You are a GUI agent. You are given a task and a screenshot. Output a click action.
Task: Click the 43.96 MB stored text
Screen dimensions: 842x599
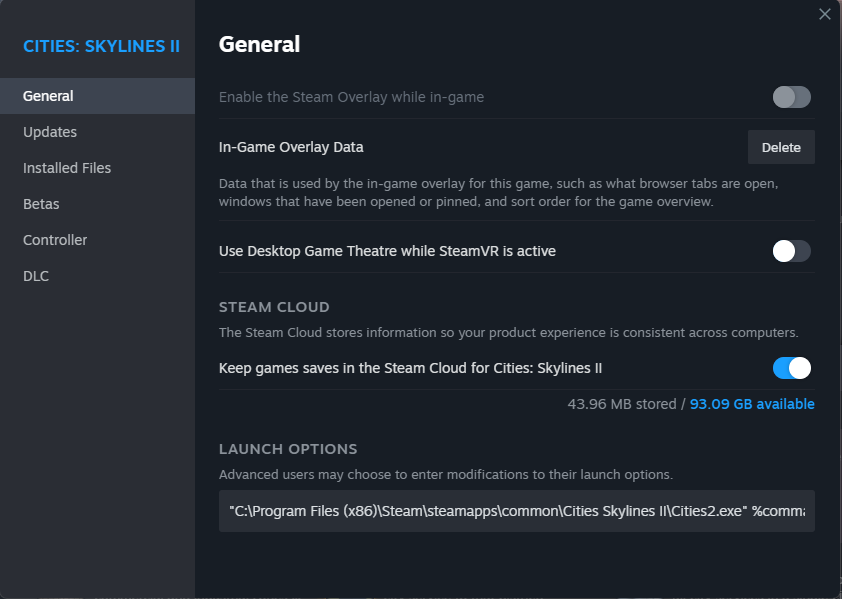click(622, 404)
